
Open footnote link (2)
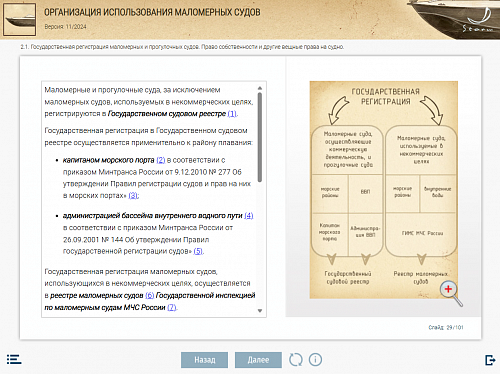coord(161,160)
